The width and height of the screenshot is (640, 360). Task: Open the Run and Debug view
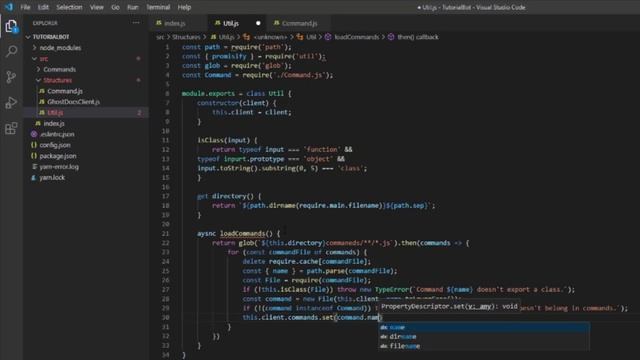(x=11, y=102)
